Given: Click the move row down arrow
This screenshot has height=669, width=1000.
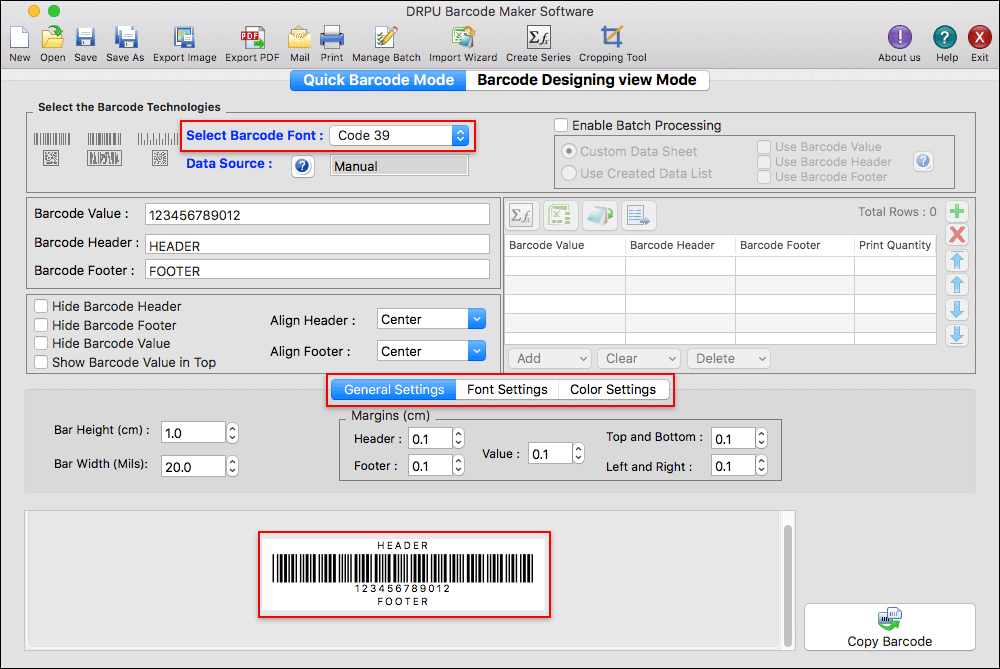Looking at the screenshot, I should [x=956, y=309].
